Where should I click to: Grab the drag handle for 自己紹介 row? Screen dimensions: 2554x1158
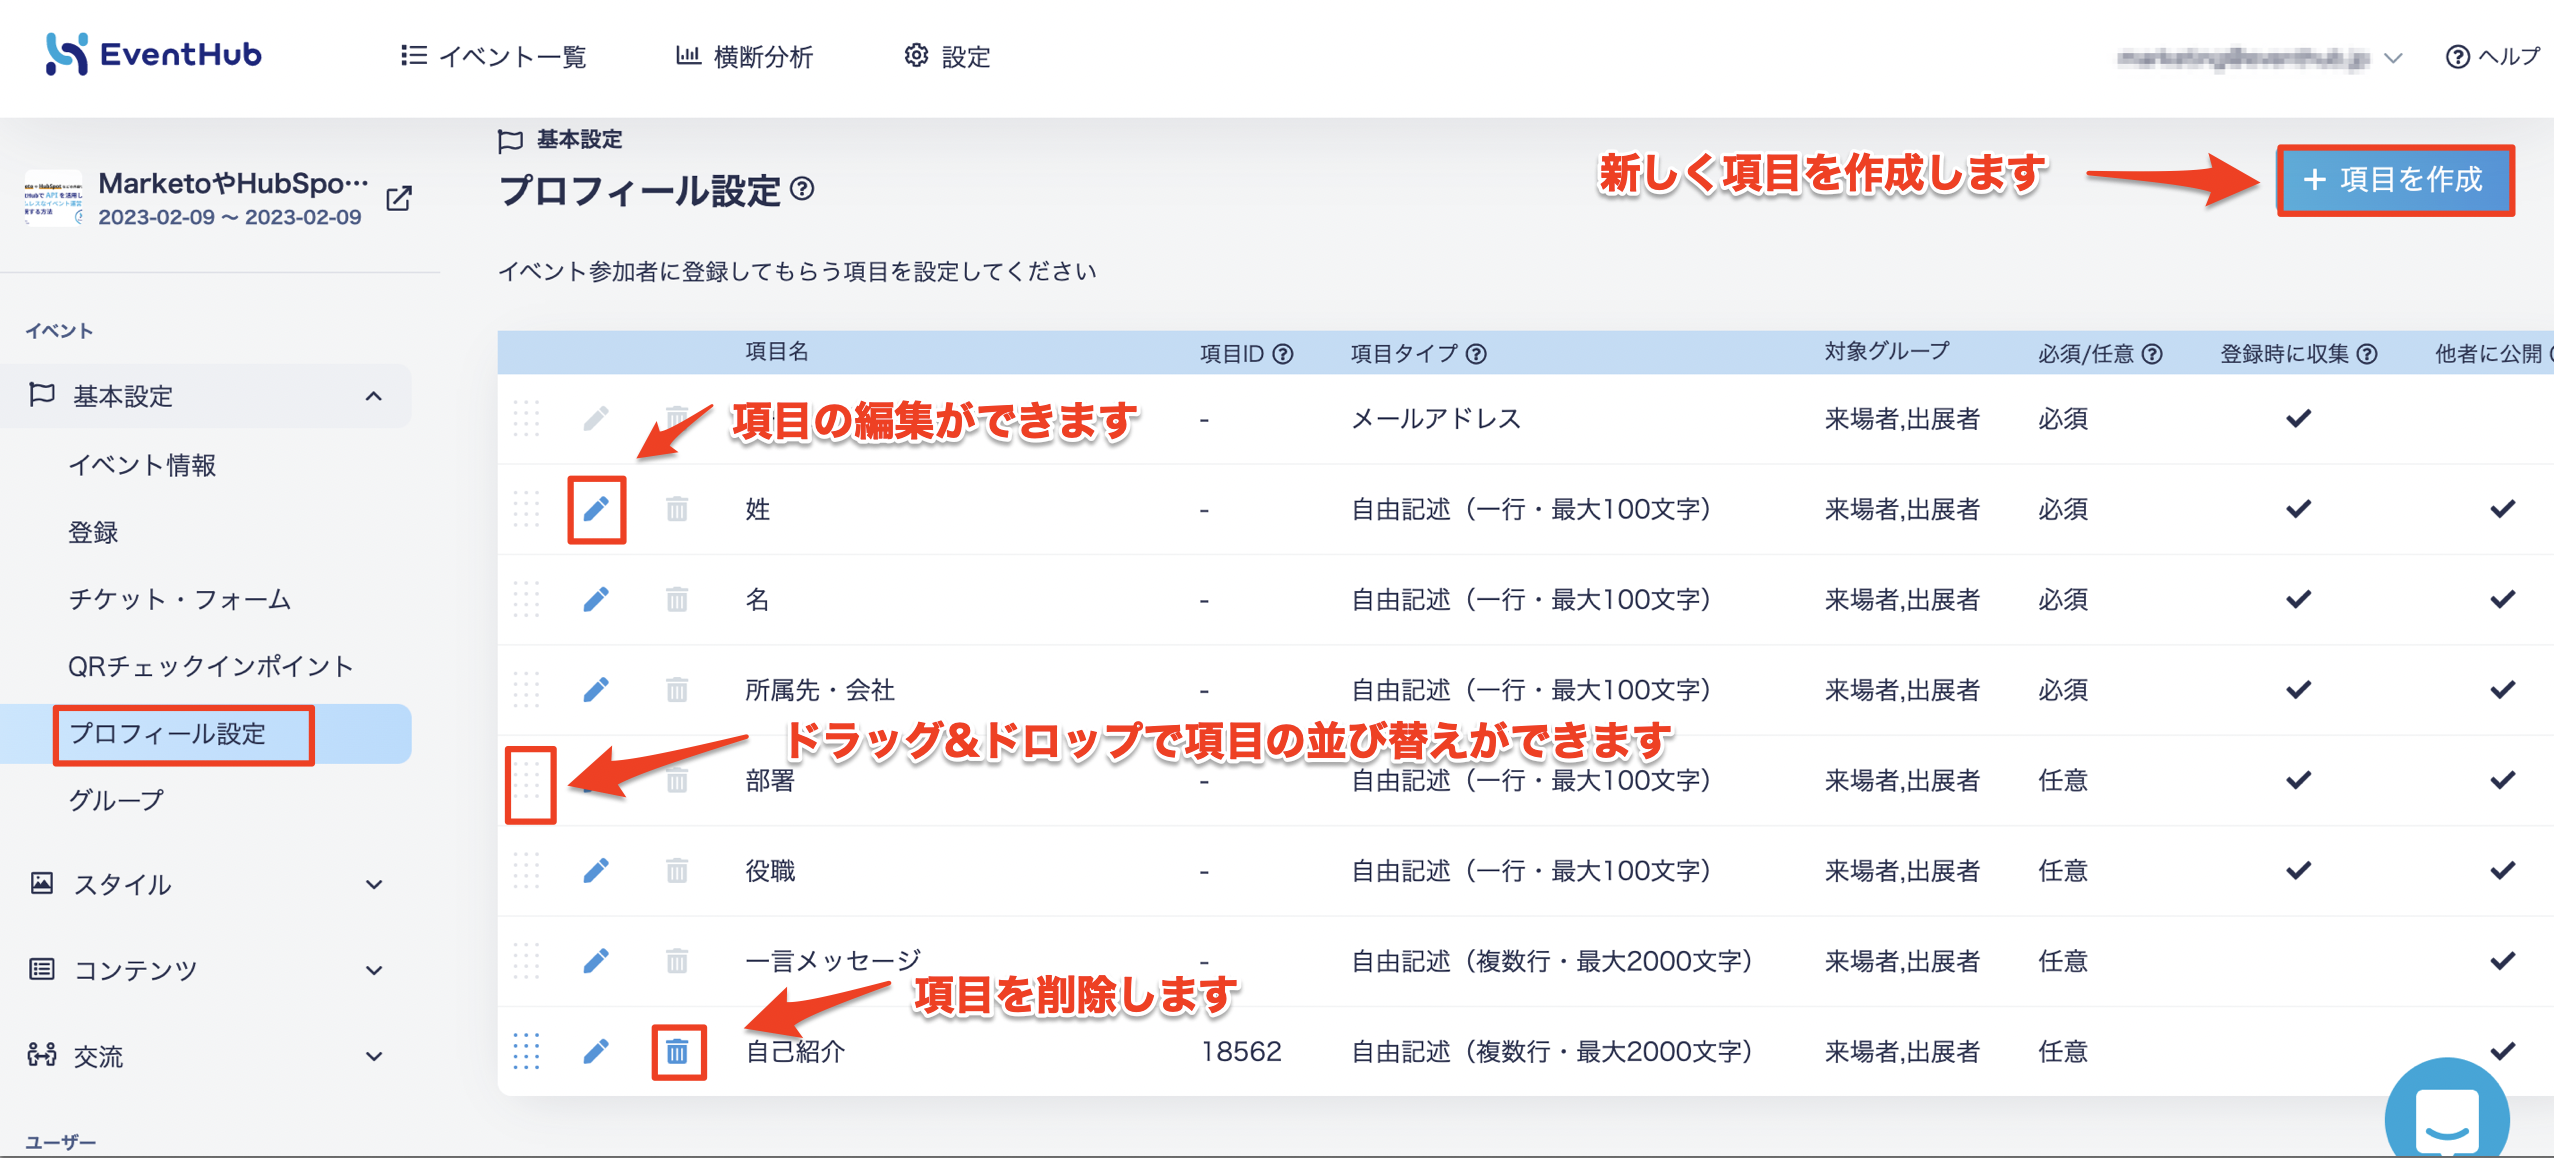pyautogui.click(x=526, y=1051)
